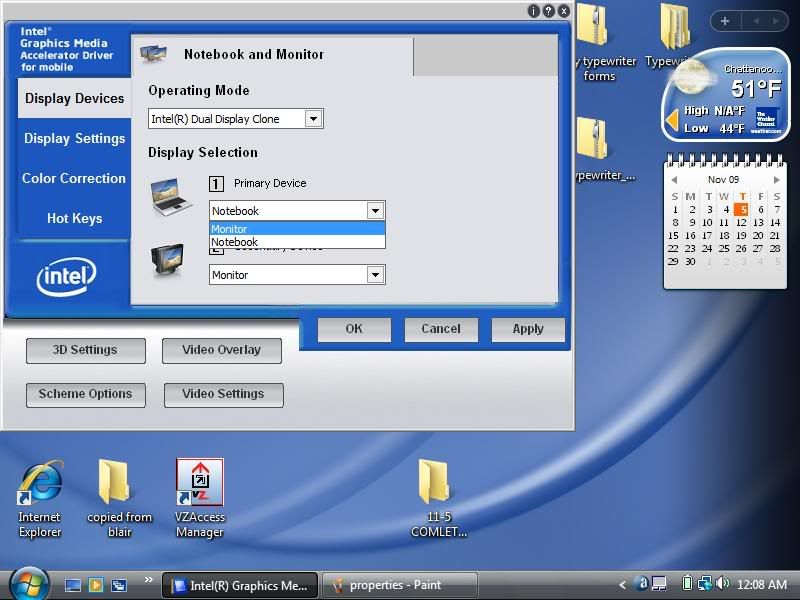Open Scheme Options
The image size is (800, 600).
coord(86,395)
